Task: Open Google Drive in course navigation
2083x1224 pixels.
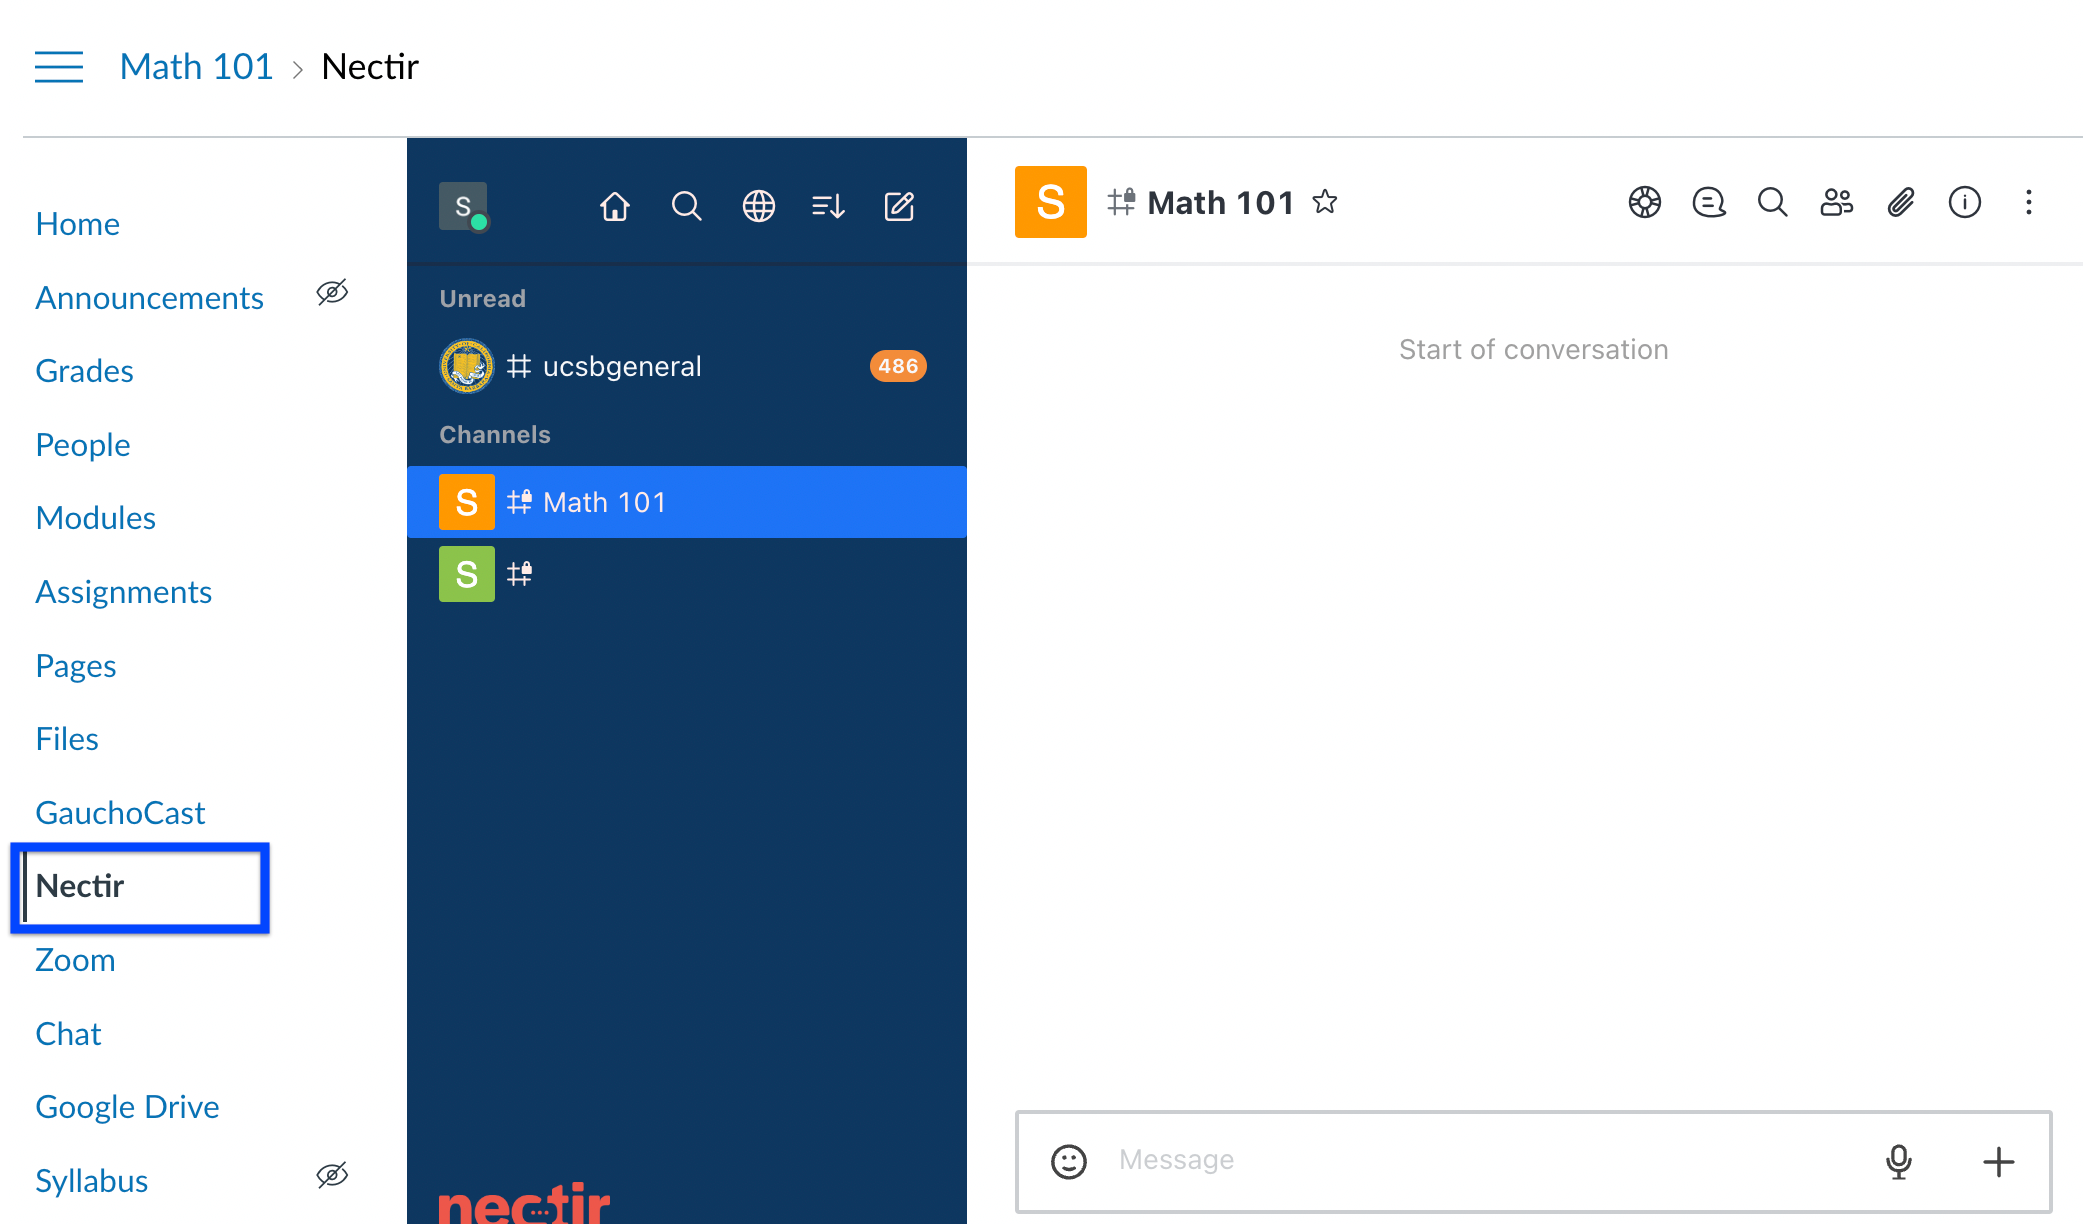Action: click(128, 1107)
